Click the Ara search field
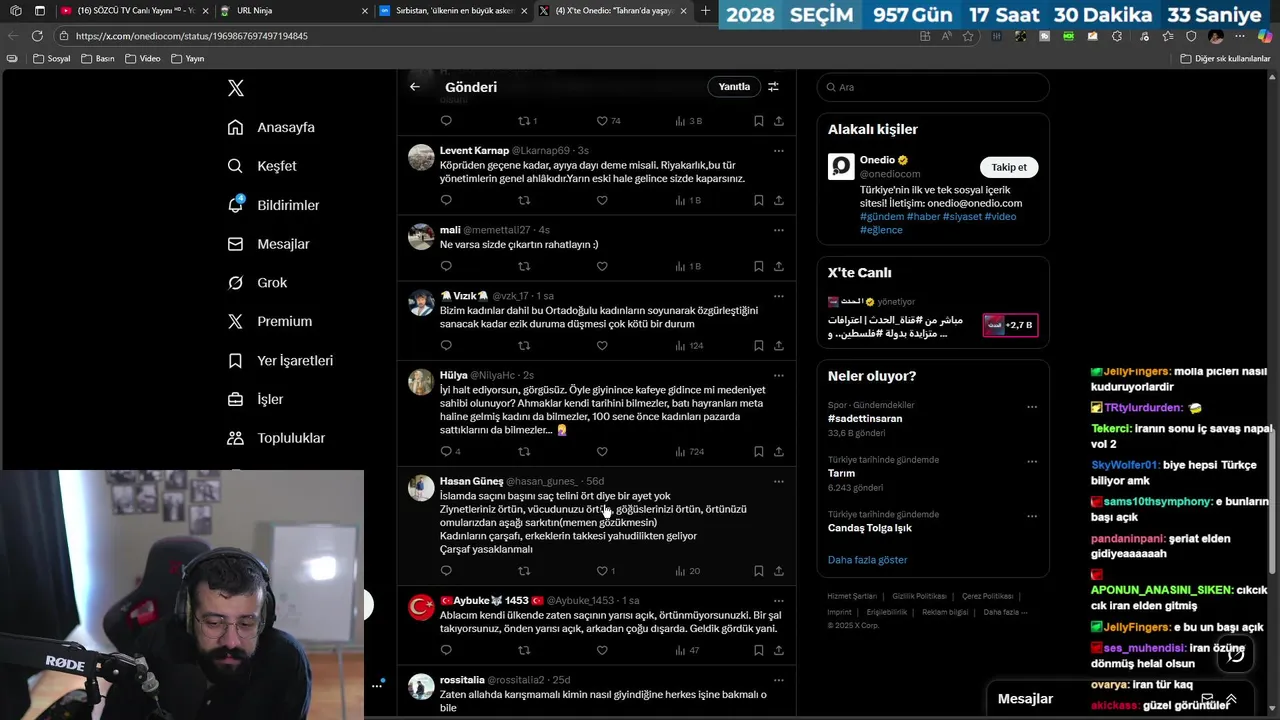This screenshot has height=720, width=1280. (x=933, y=87)
